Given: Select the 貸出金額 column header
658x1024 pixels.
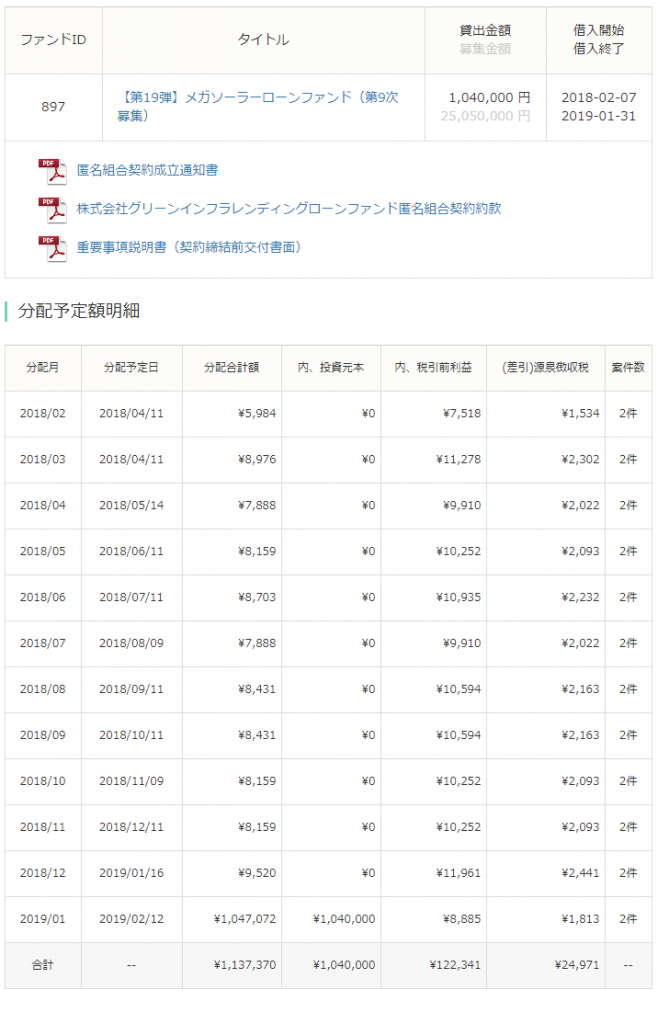Looking at the screenshot, I should point(485,31).
